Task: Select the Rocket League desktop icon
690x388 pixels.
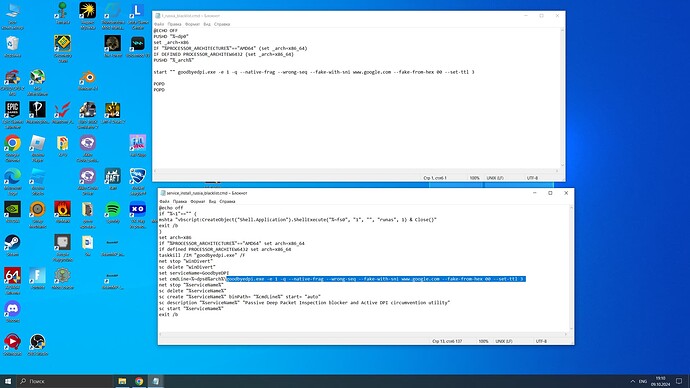Action: tap(138, 182)
